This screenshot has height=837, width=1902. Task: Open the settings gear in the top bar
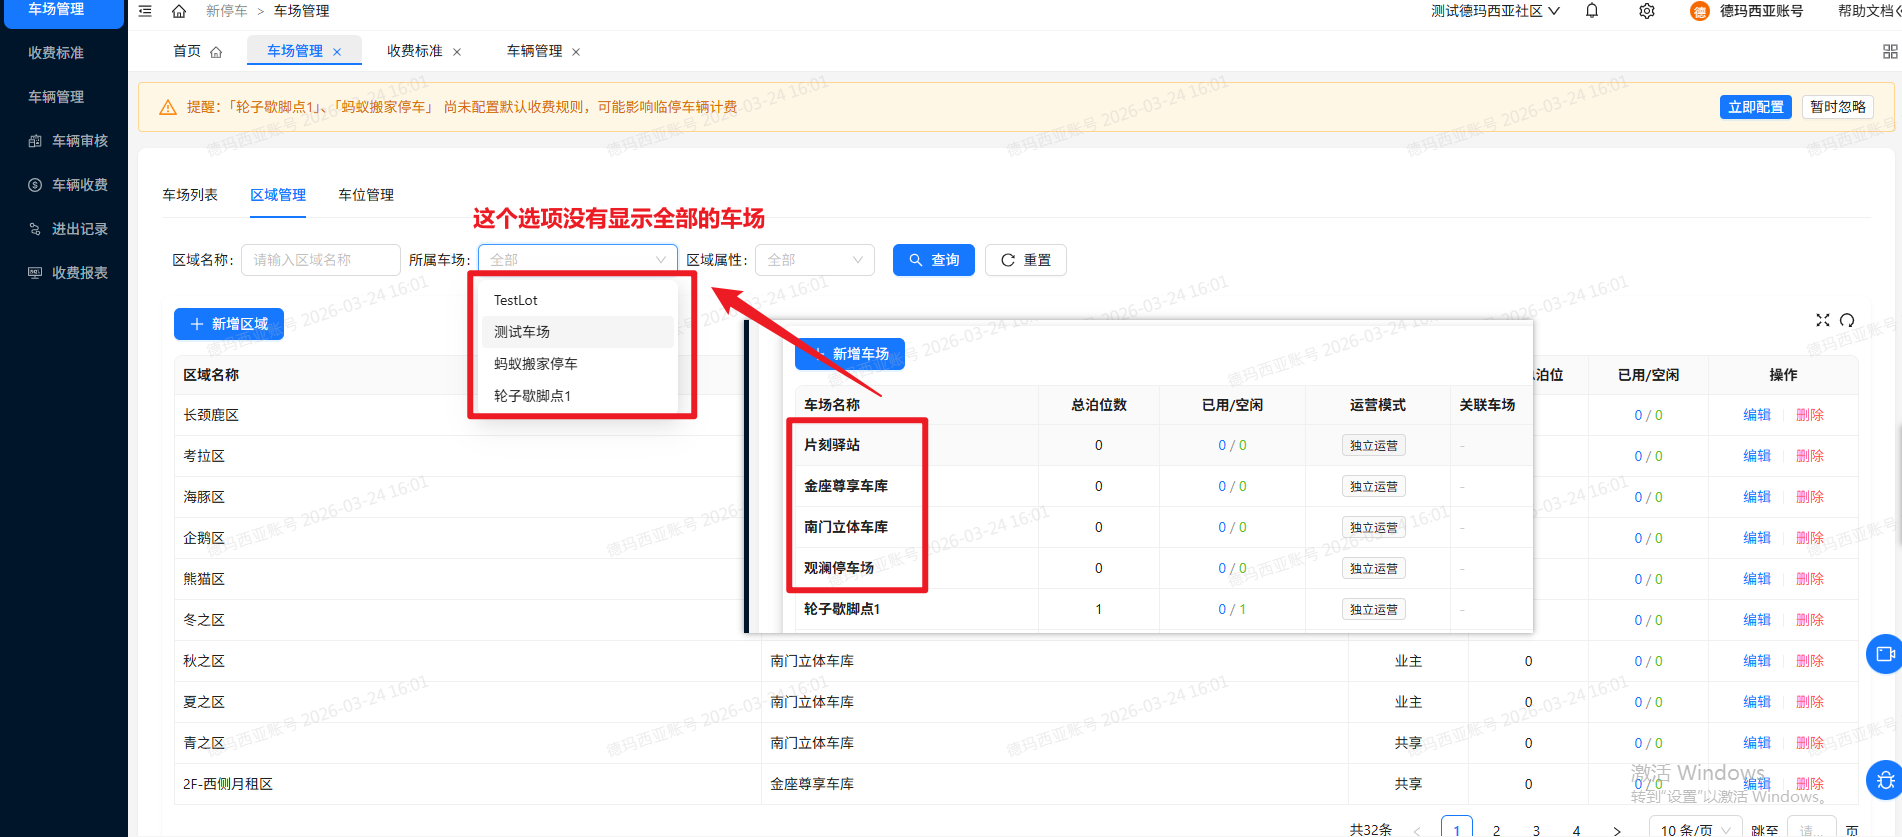point(1647,11)
